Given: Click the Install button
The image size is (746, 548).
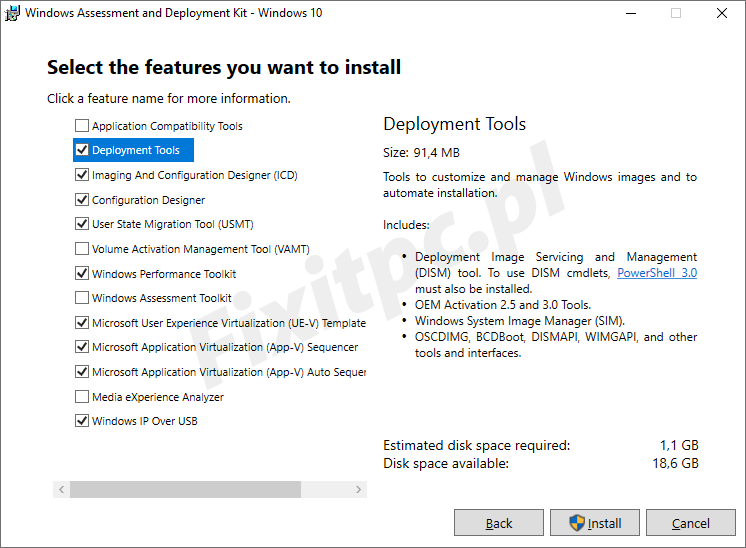Looking at the screenshot, I should click(x=595, y=523).
